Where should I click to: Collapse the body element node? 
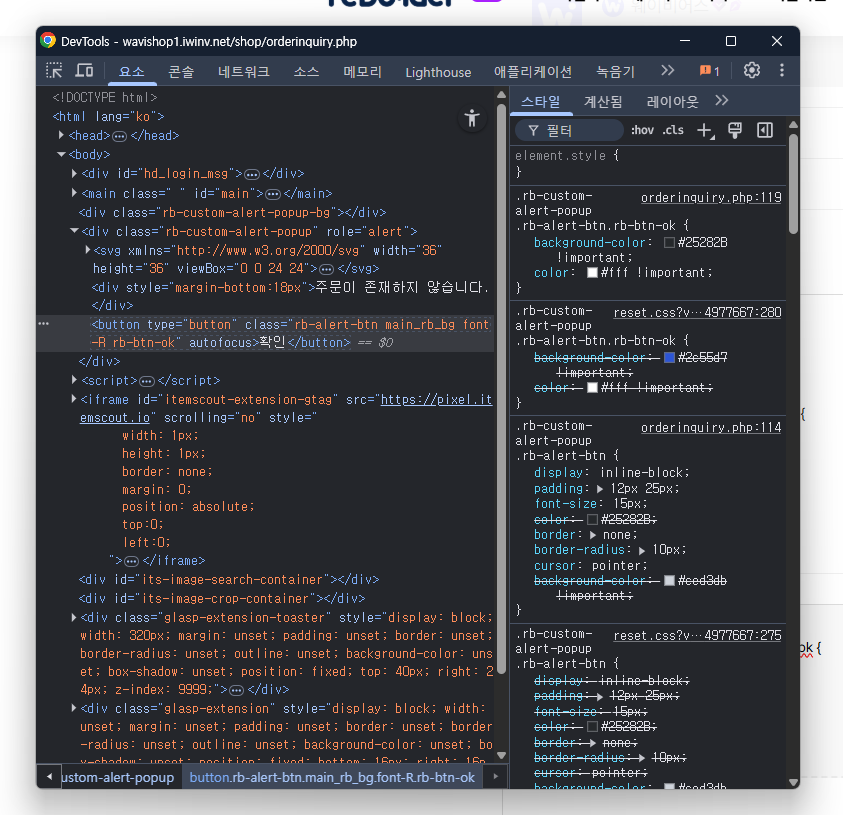pos(61,154)
